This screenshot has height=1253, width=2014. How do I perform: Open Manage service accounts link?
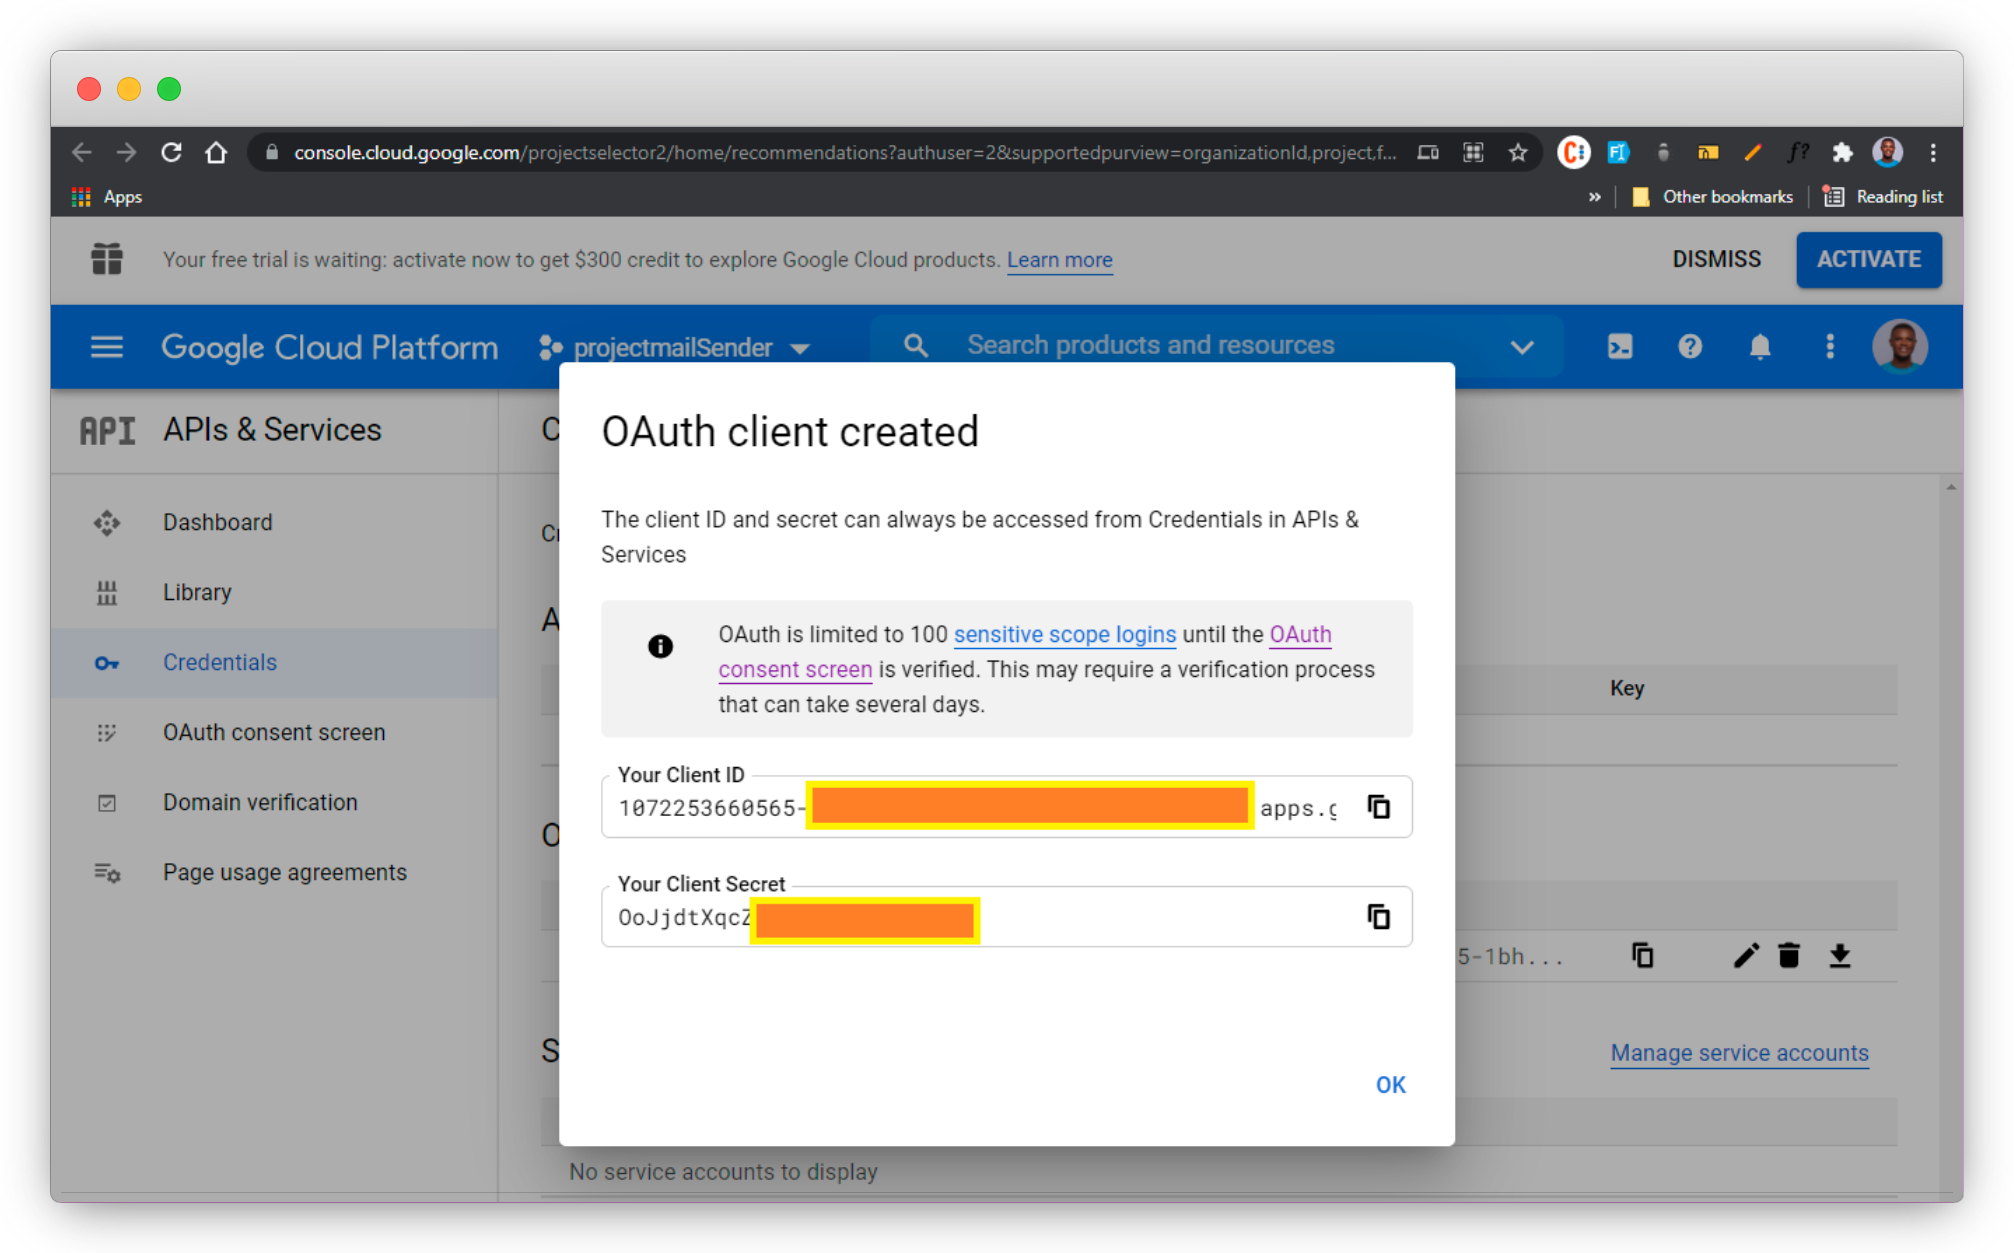1739,1053
